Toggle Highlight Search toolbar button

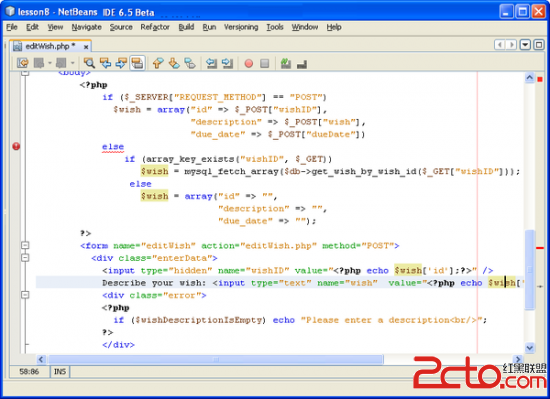(x=137, y=63)
